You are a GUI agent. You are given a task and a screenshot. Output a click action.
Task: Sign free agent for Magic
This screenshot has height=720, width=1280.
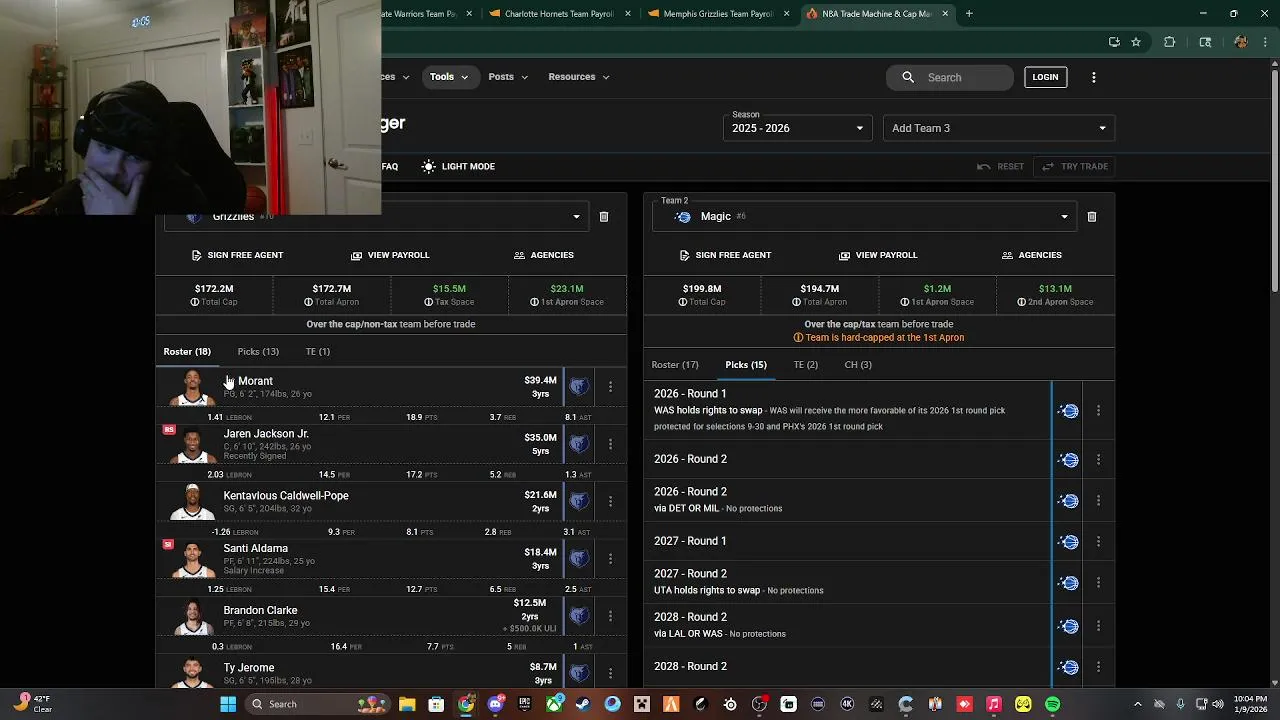pyautogui.click(x=725, y=255)
